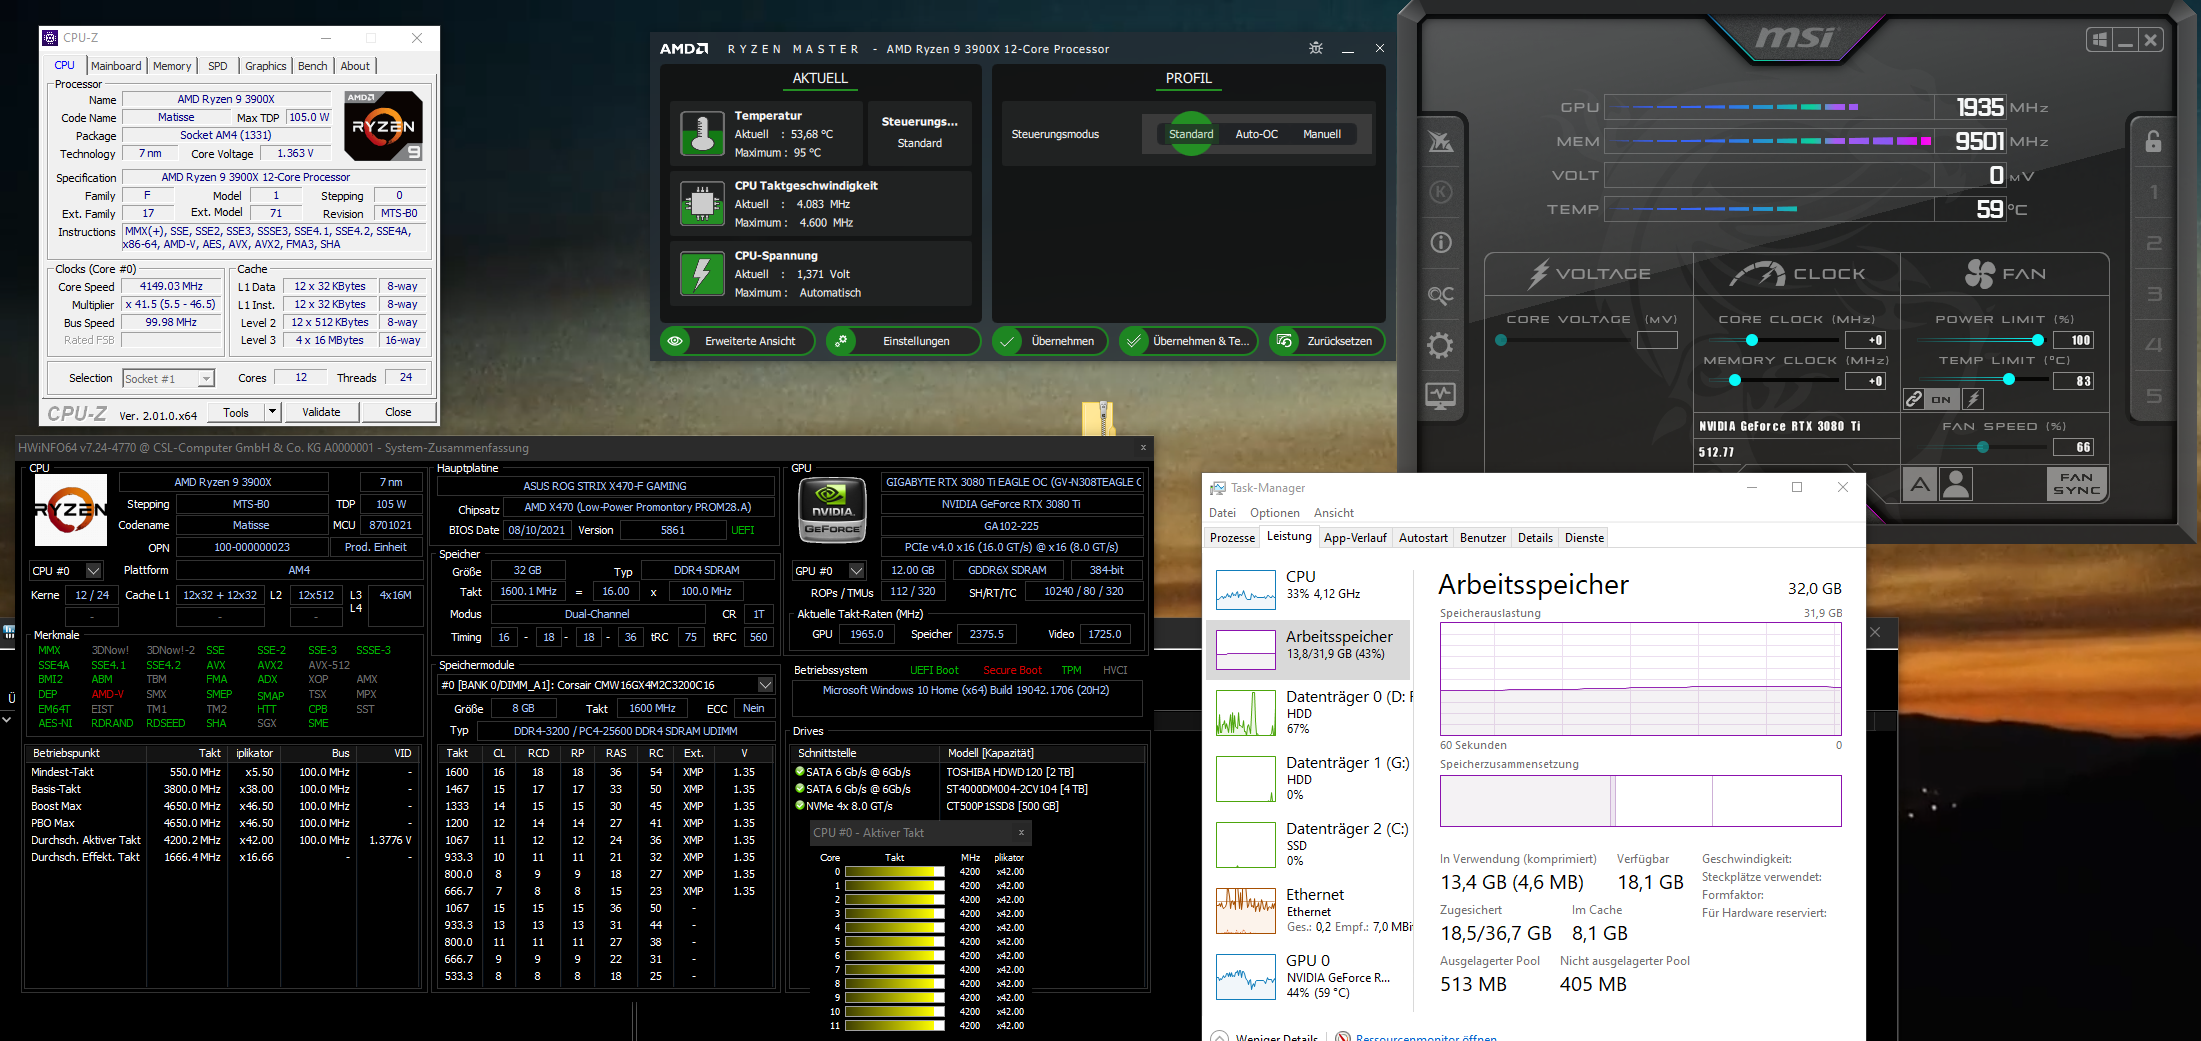The image size is (2201, 1041).
Task: Select GPU 0 graph in Task Manager
Action: [1245, 977]
